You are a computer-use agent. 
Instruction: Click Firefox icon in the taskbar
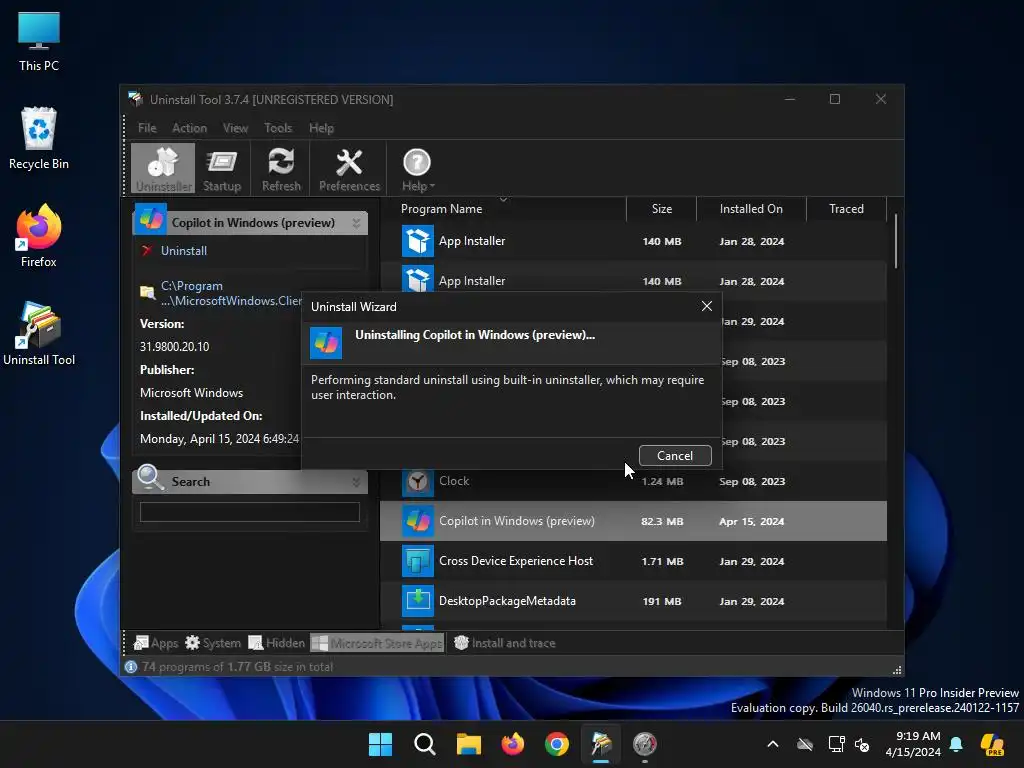(513, 744)
